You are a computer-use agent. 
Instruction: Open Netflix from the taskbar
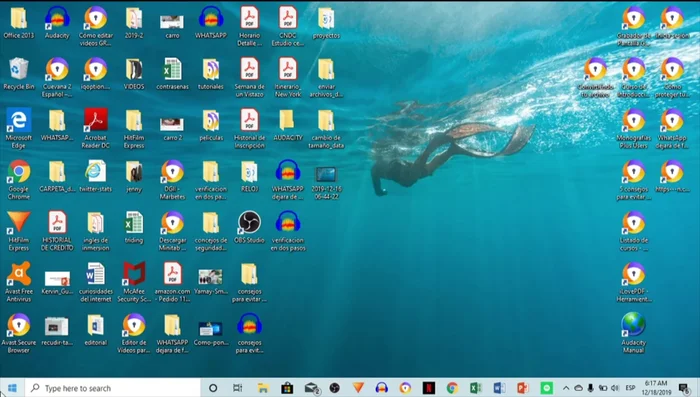coord(429,388)
